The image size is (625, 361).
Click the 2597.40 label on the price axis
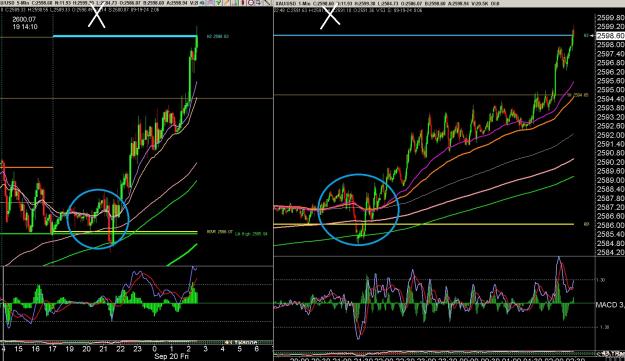point(610,53)
